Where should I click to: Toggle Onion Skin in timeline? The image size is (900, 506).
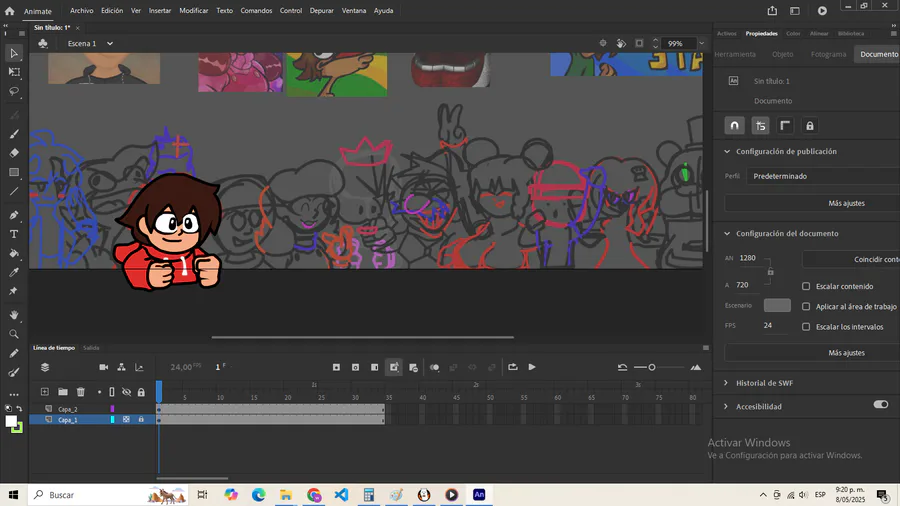pyautogui.click(x=435, y=367)
